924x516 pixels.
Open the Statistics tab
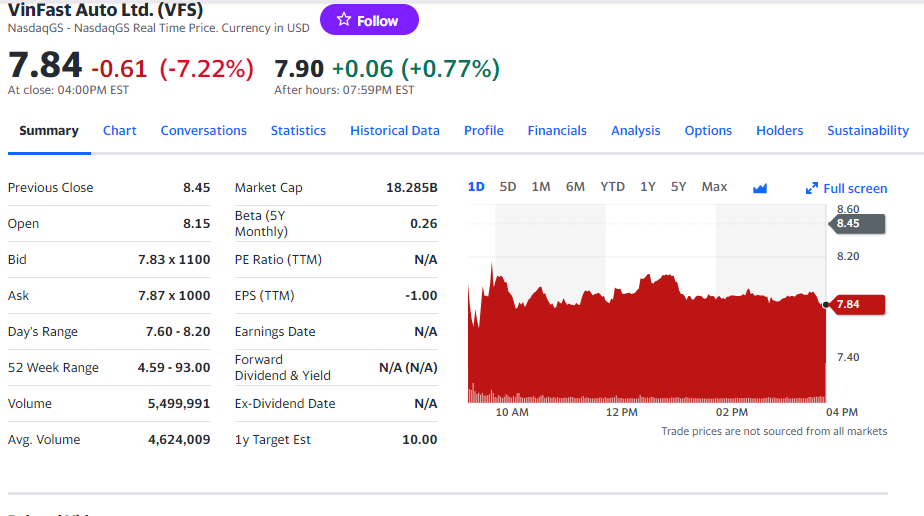click(298, 131)
